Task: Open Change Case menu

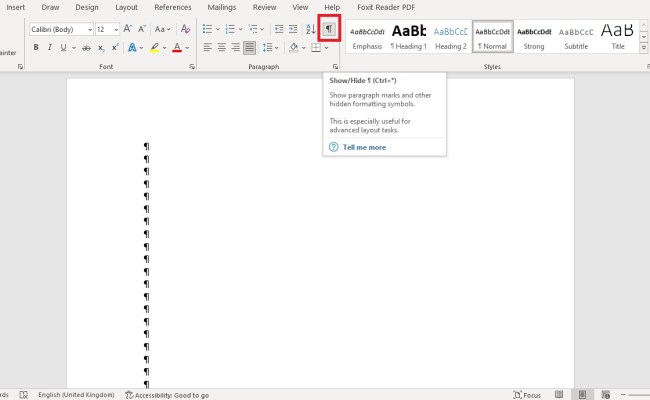Action: point(162,29)
